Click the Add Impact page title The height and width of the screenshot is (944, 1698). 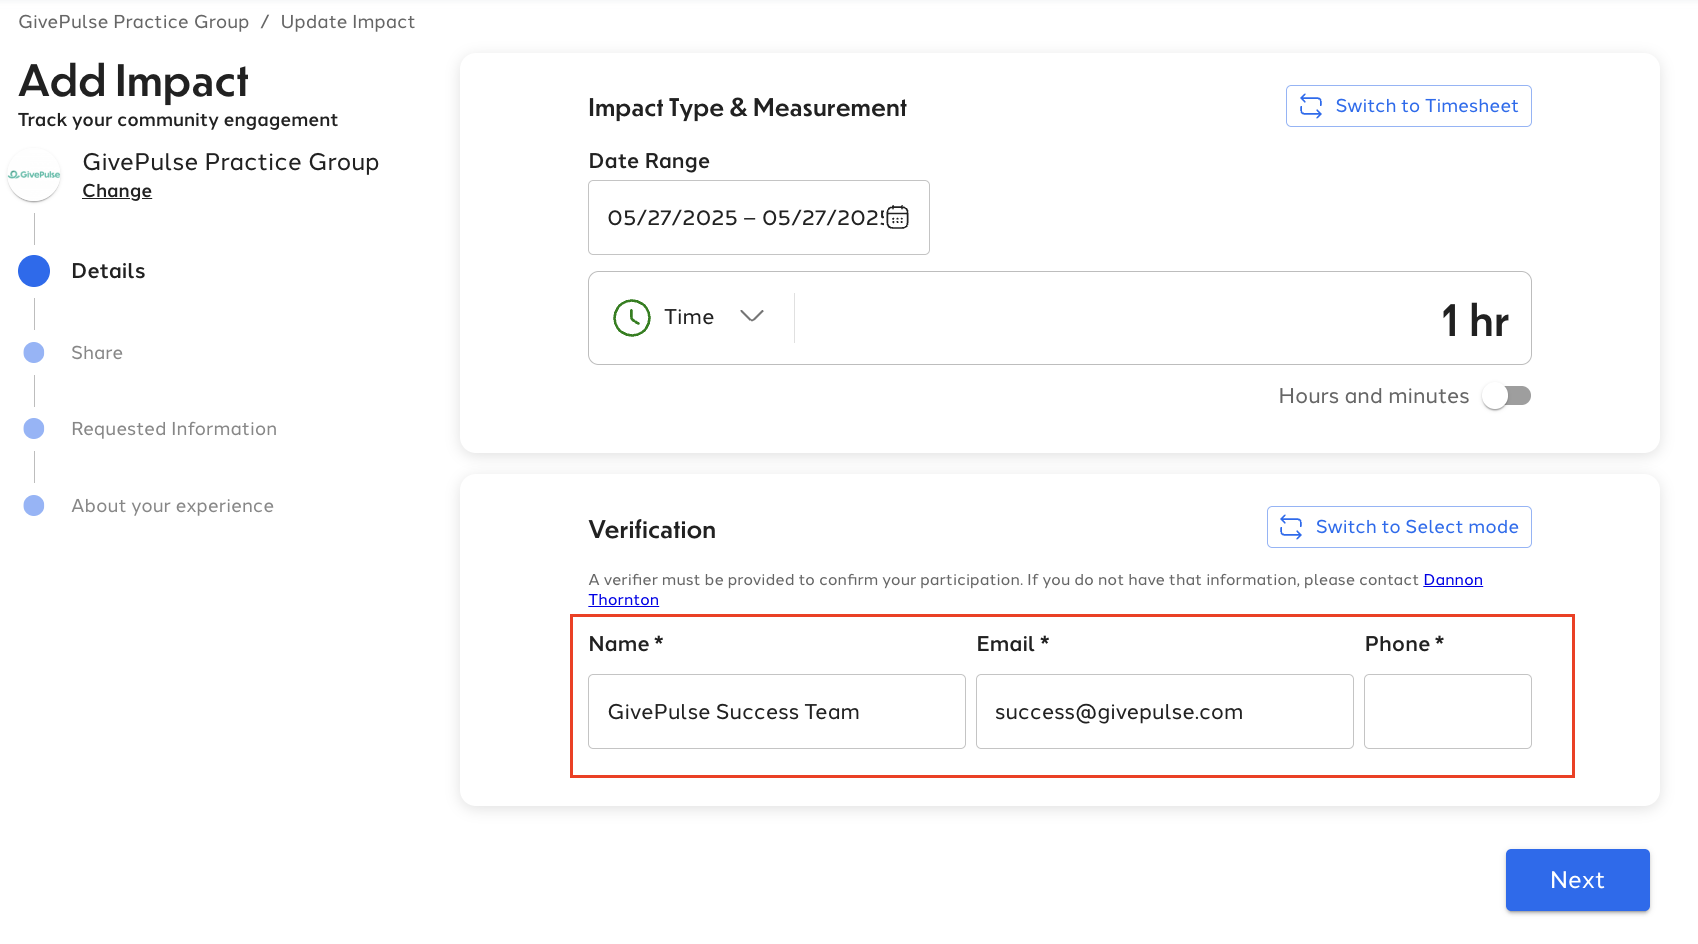pos(133,81)
